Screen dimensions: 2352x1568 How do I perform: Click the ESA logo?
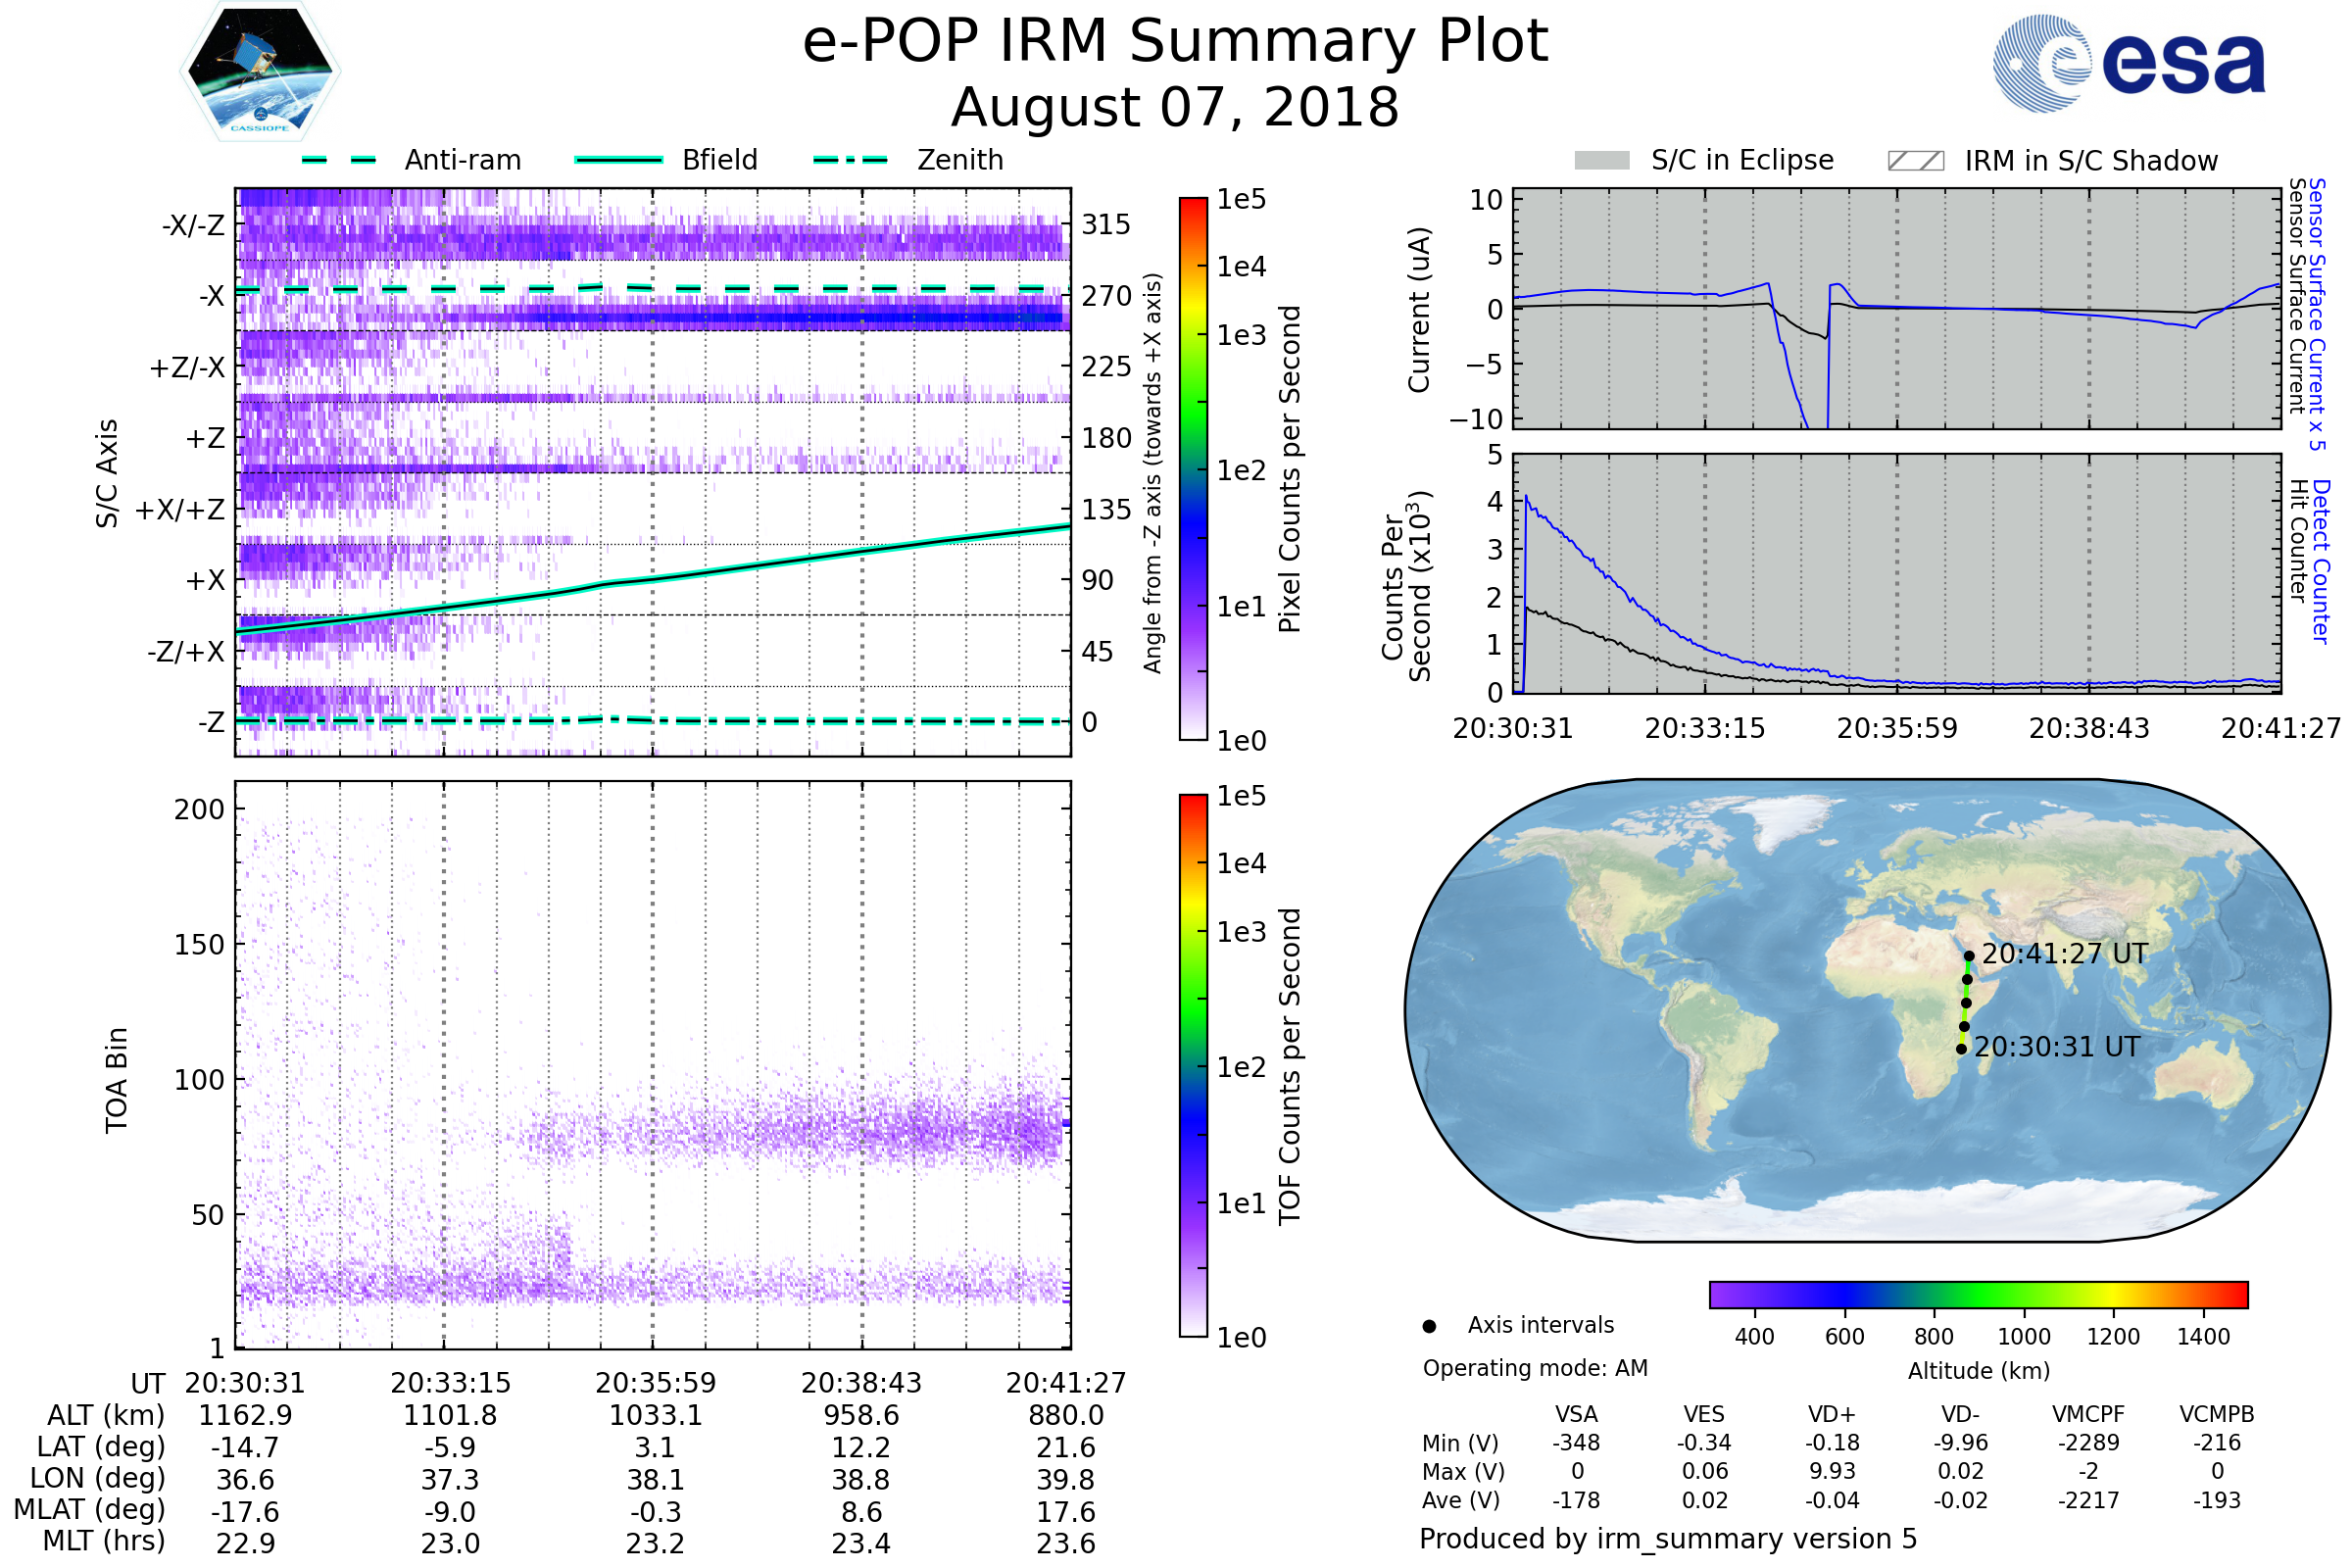[2128, 63]
